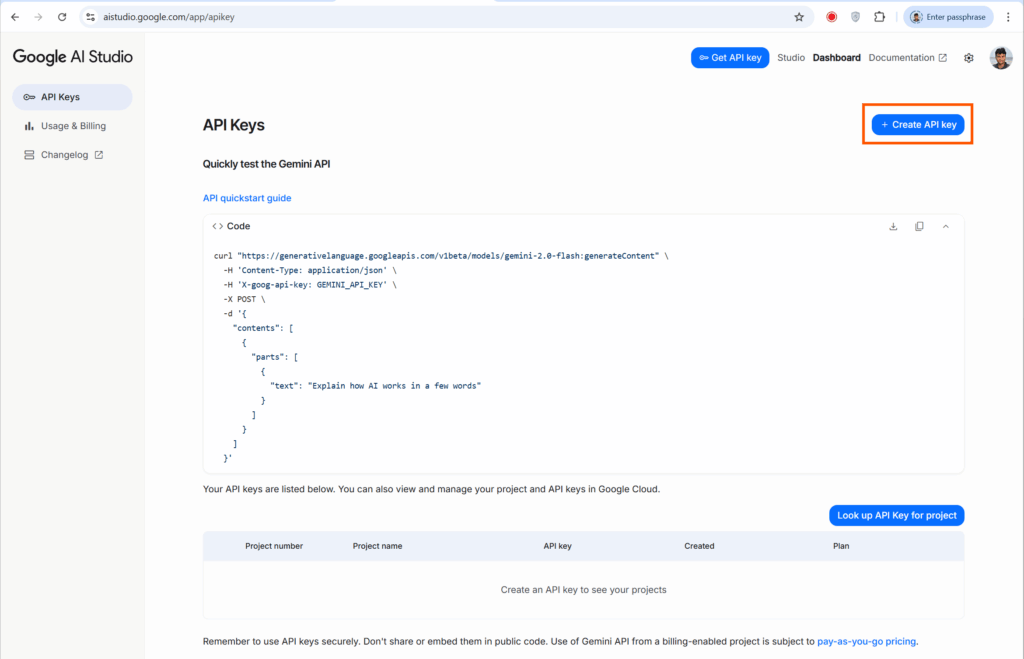Viewport: 1024px width, 659px height.
Task: Click the API Keys page heading
Action: (233, 125)
